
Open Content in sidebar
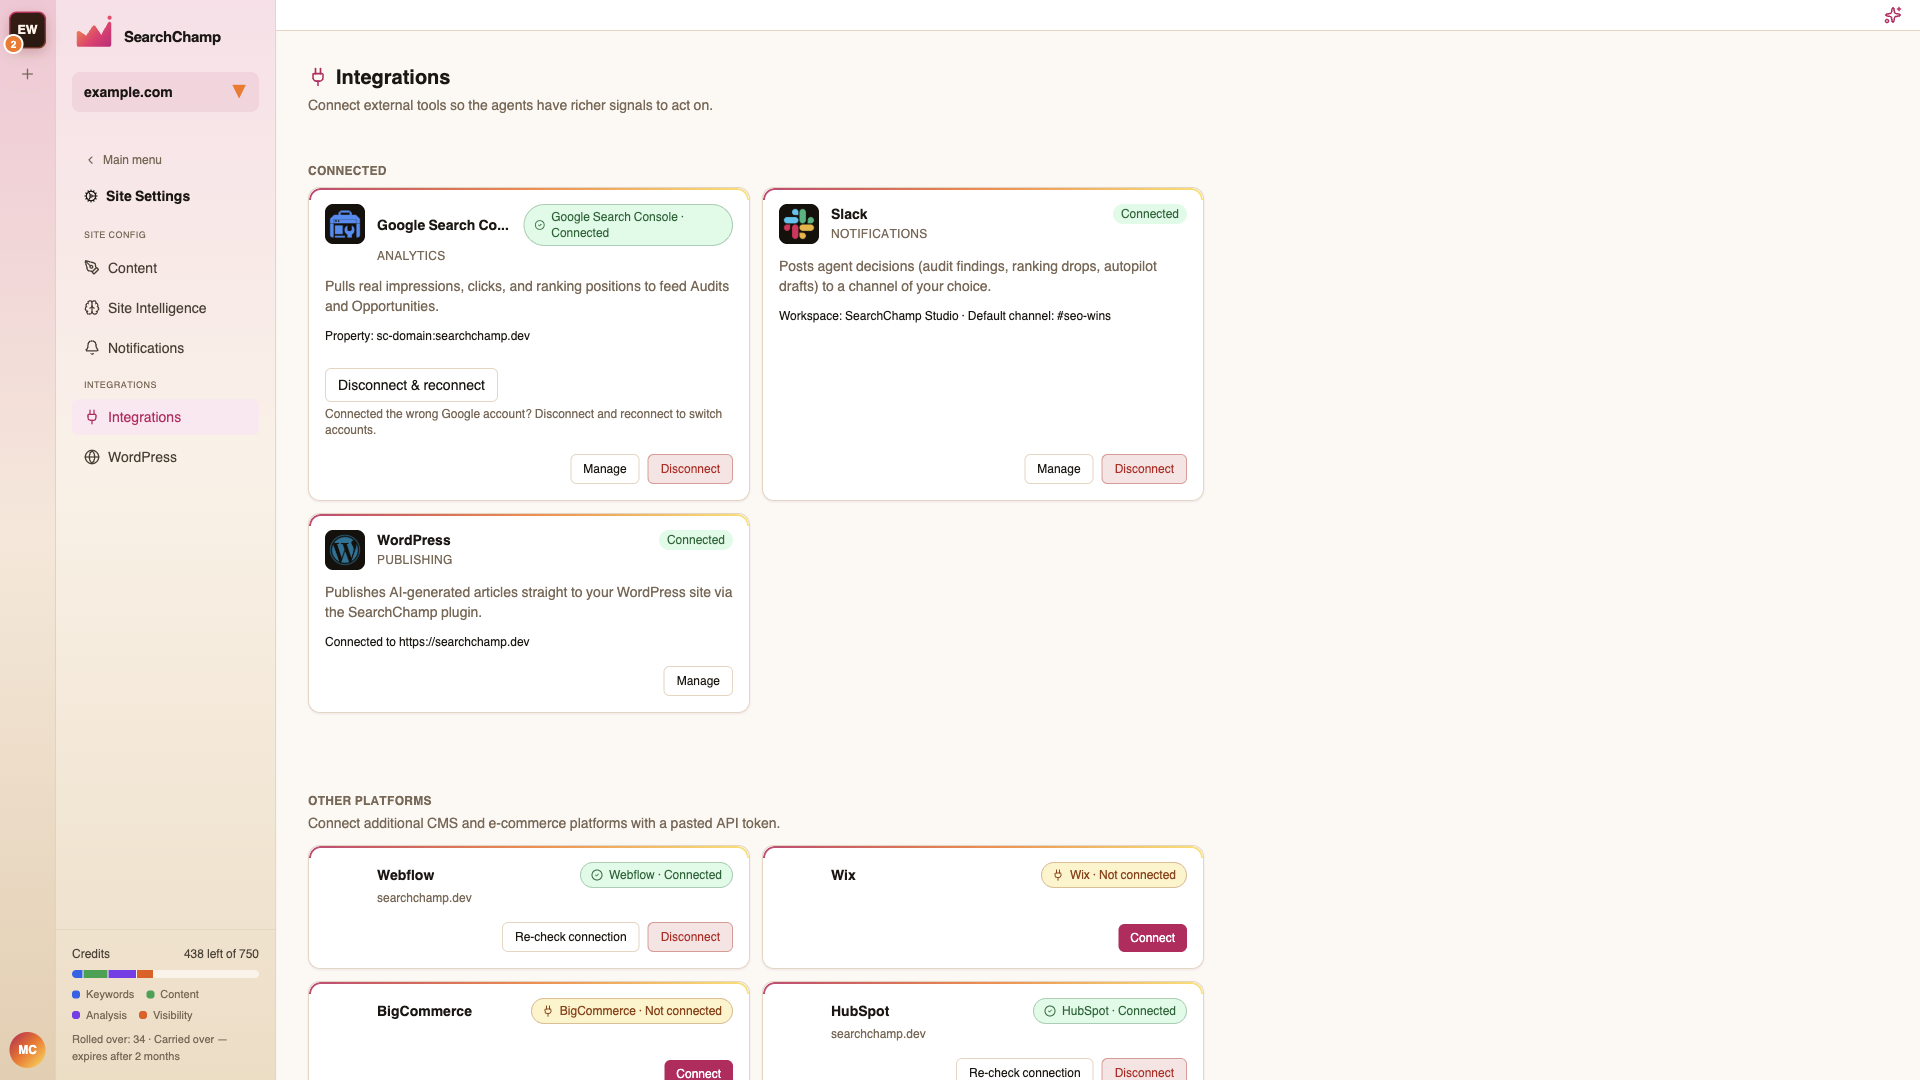pyautogui.click(x=165, y=268)
